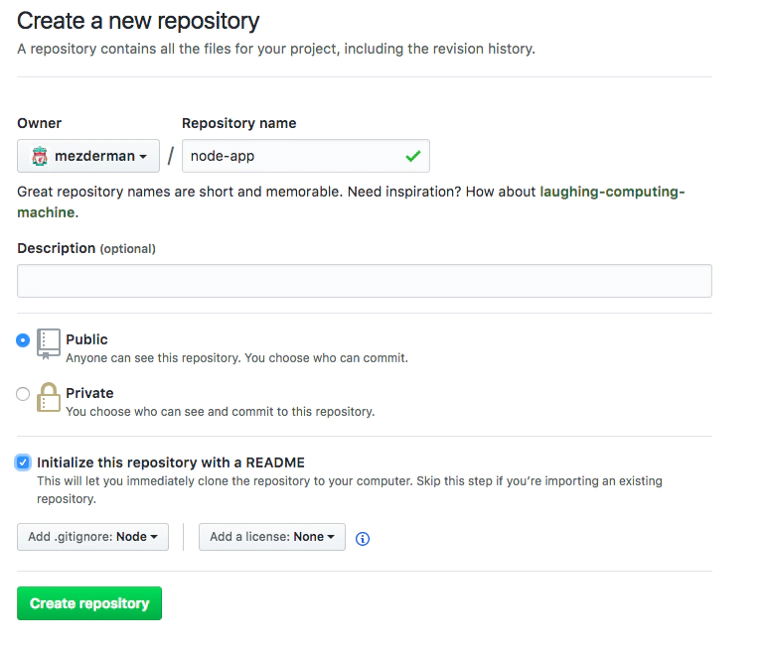764x652 pixels.
Task: Click the public repository book icon
Action: click(48, 344)
